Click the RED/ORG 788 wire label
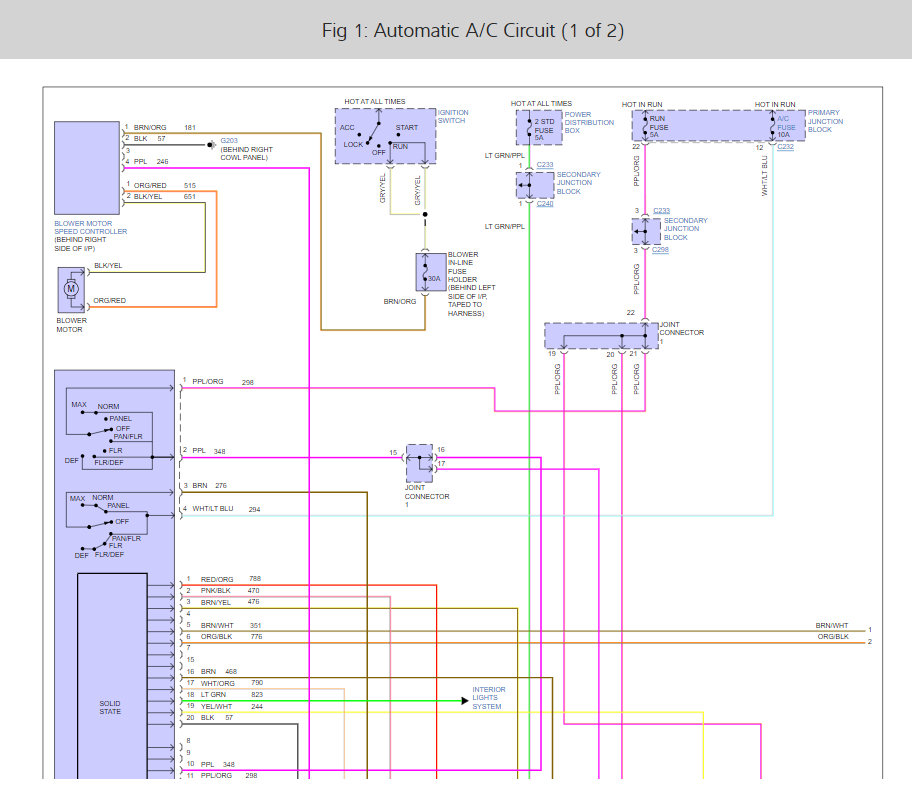The width and height of the screenshot is (912, 804). [231, 579]
